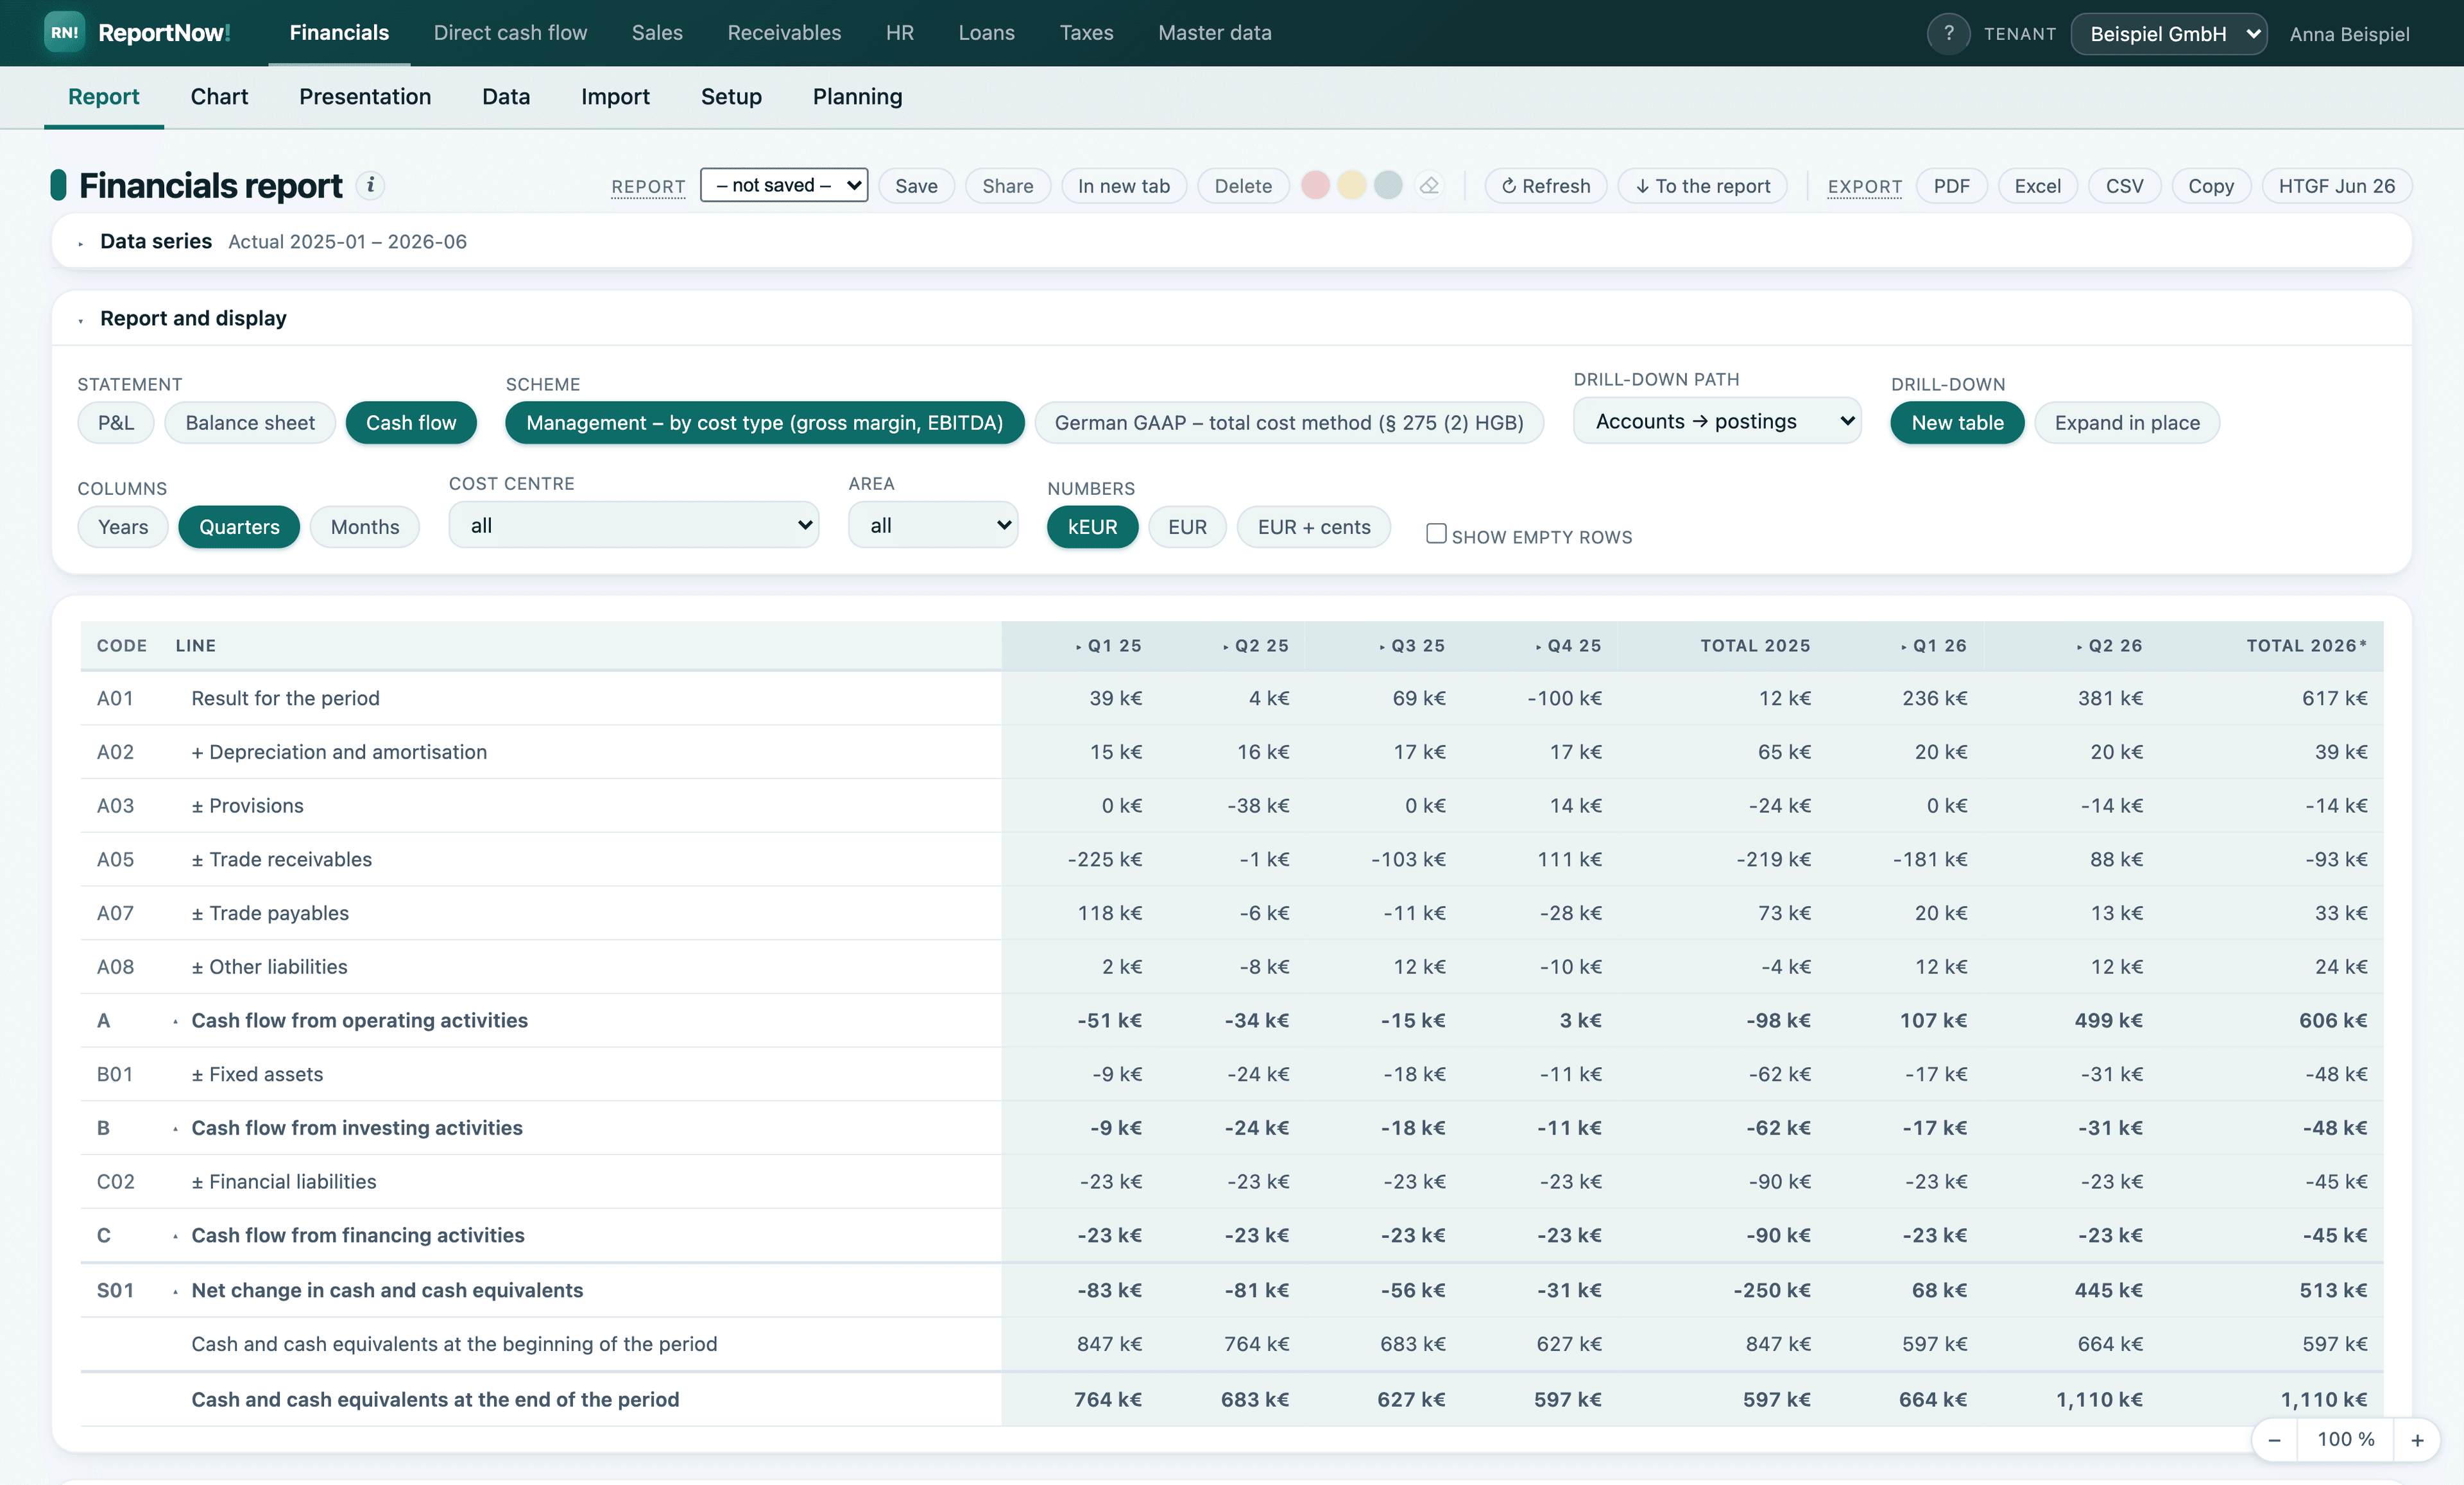Image resolution: width=2464 pixels, height=1485 pixels.
Task: Open the report In new tab
Action: pyautogui.click(x=1123, y=186)
